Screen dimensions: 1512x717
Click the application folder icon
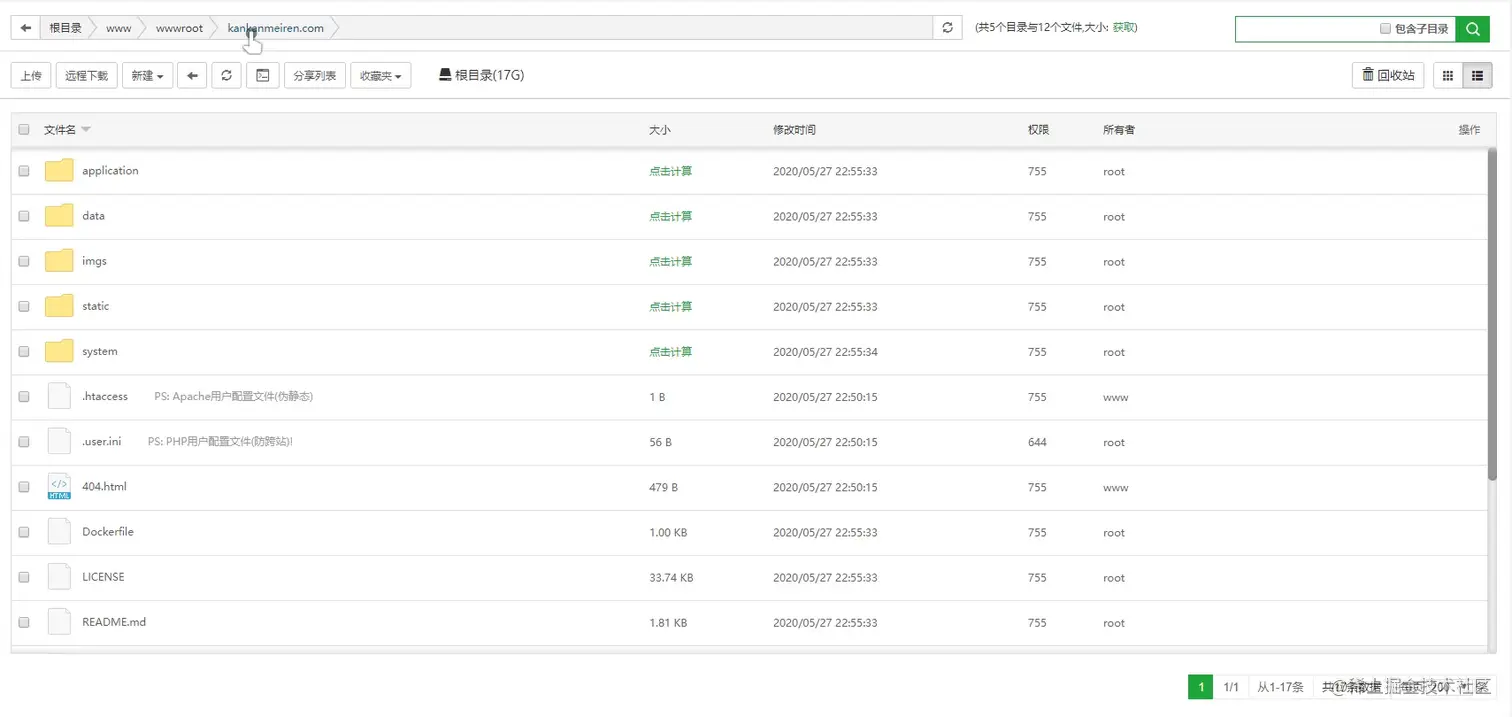click(59, 171)
